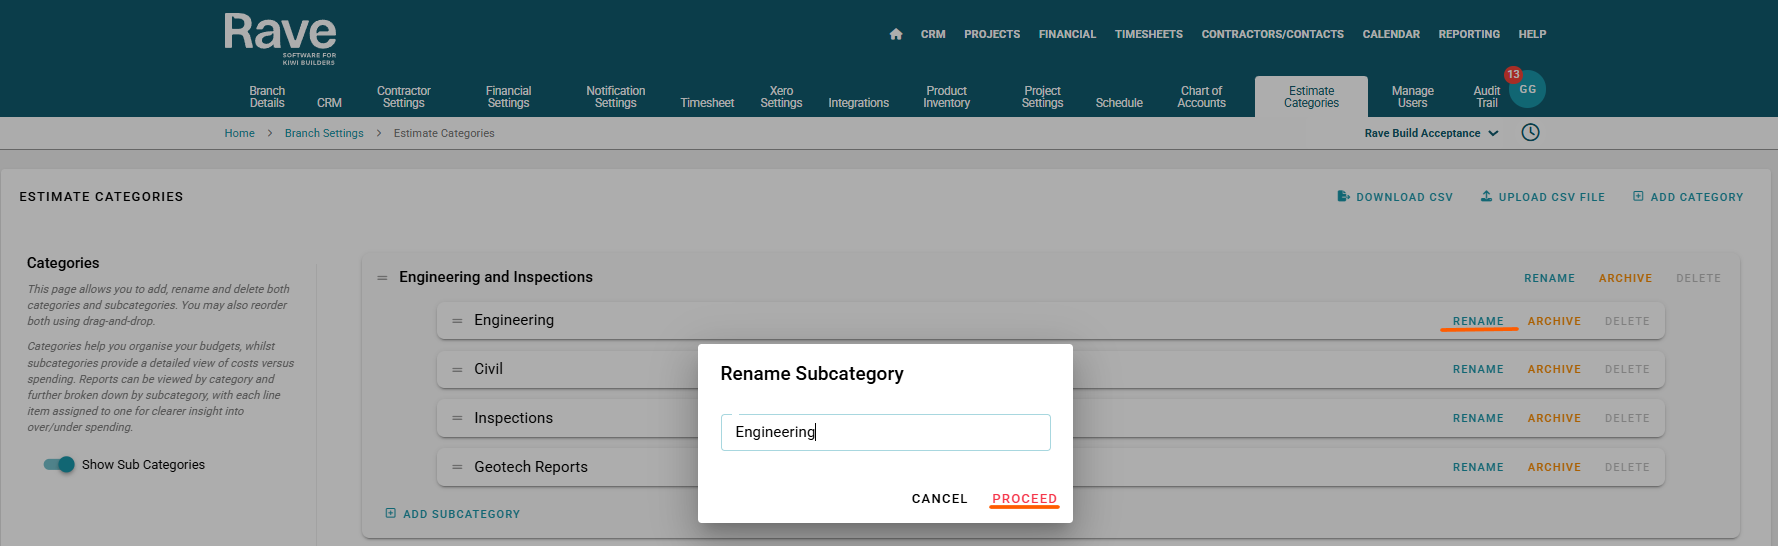Viewport: 1778px width, 546px height.
Task: Open the Rave Build Acceptance branch dropdown
Action: pyautogui.click(x=1431, y=133)
